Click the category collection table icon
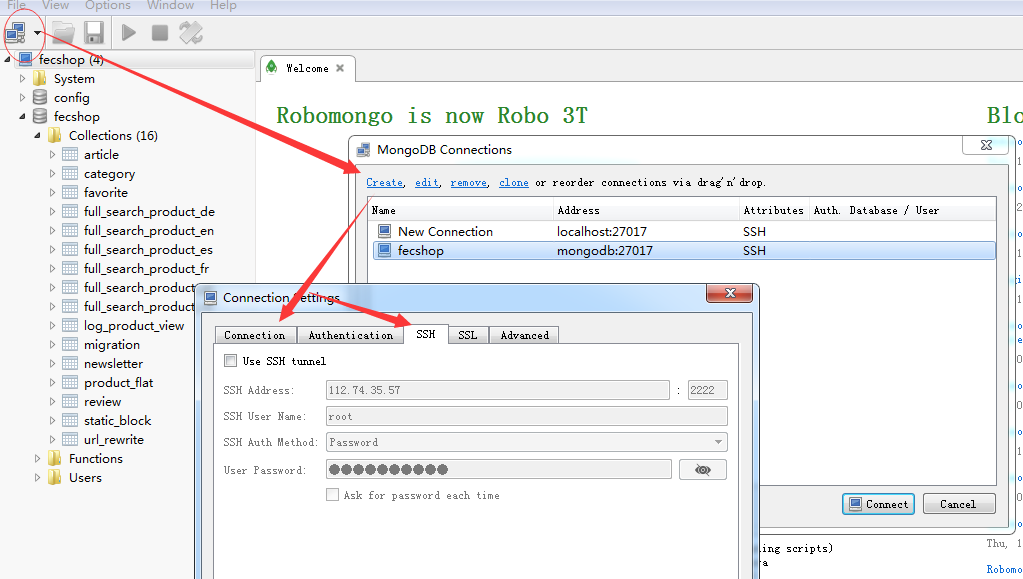Screen dimensions: 1023x579 [70, 174]
